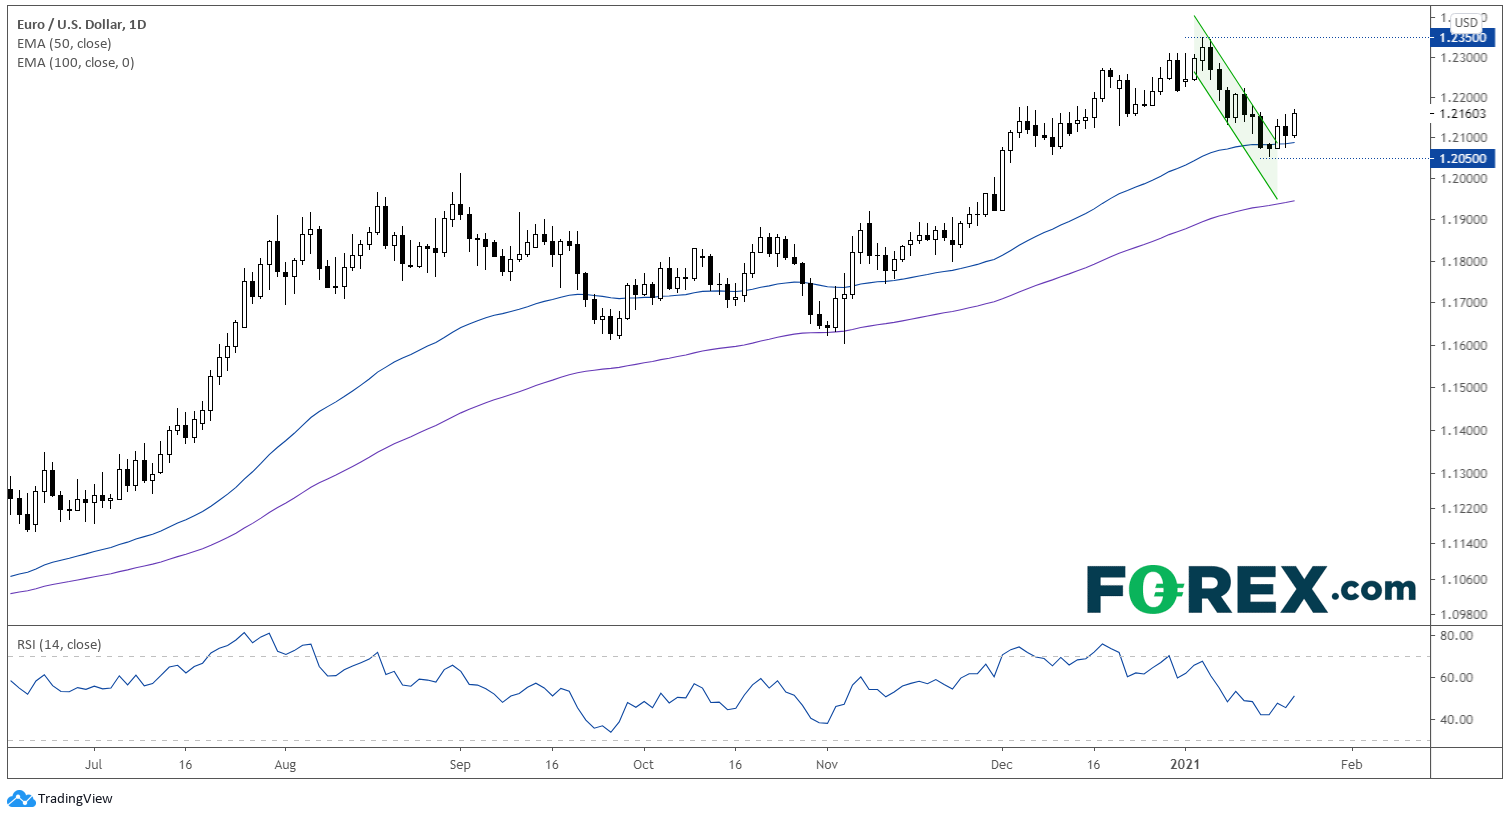Click the EMA (100, close, 0) indicator label
Image resolution: width=1510 pixels, height=819 pixels.
tap(75, 62)
